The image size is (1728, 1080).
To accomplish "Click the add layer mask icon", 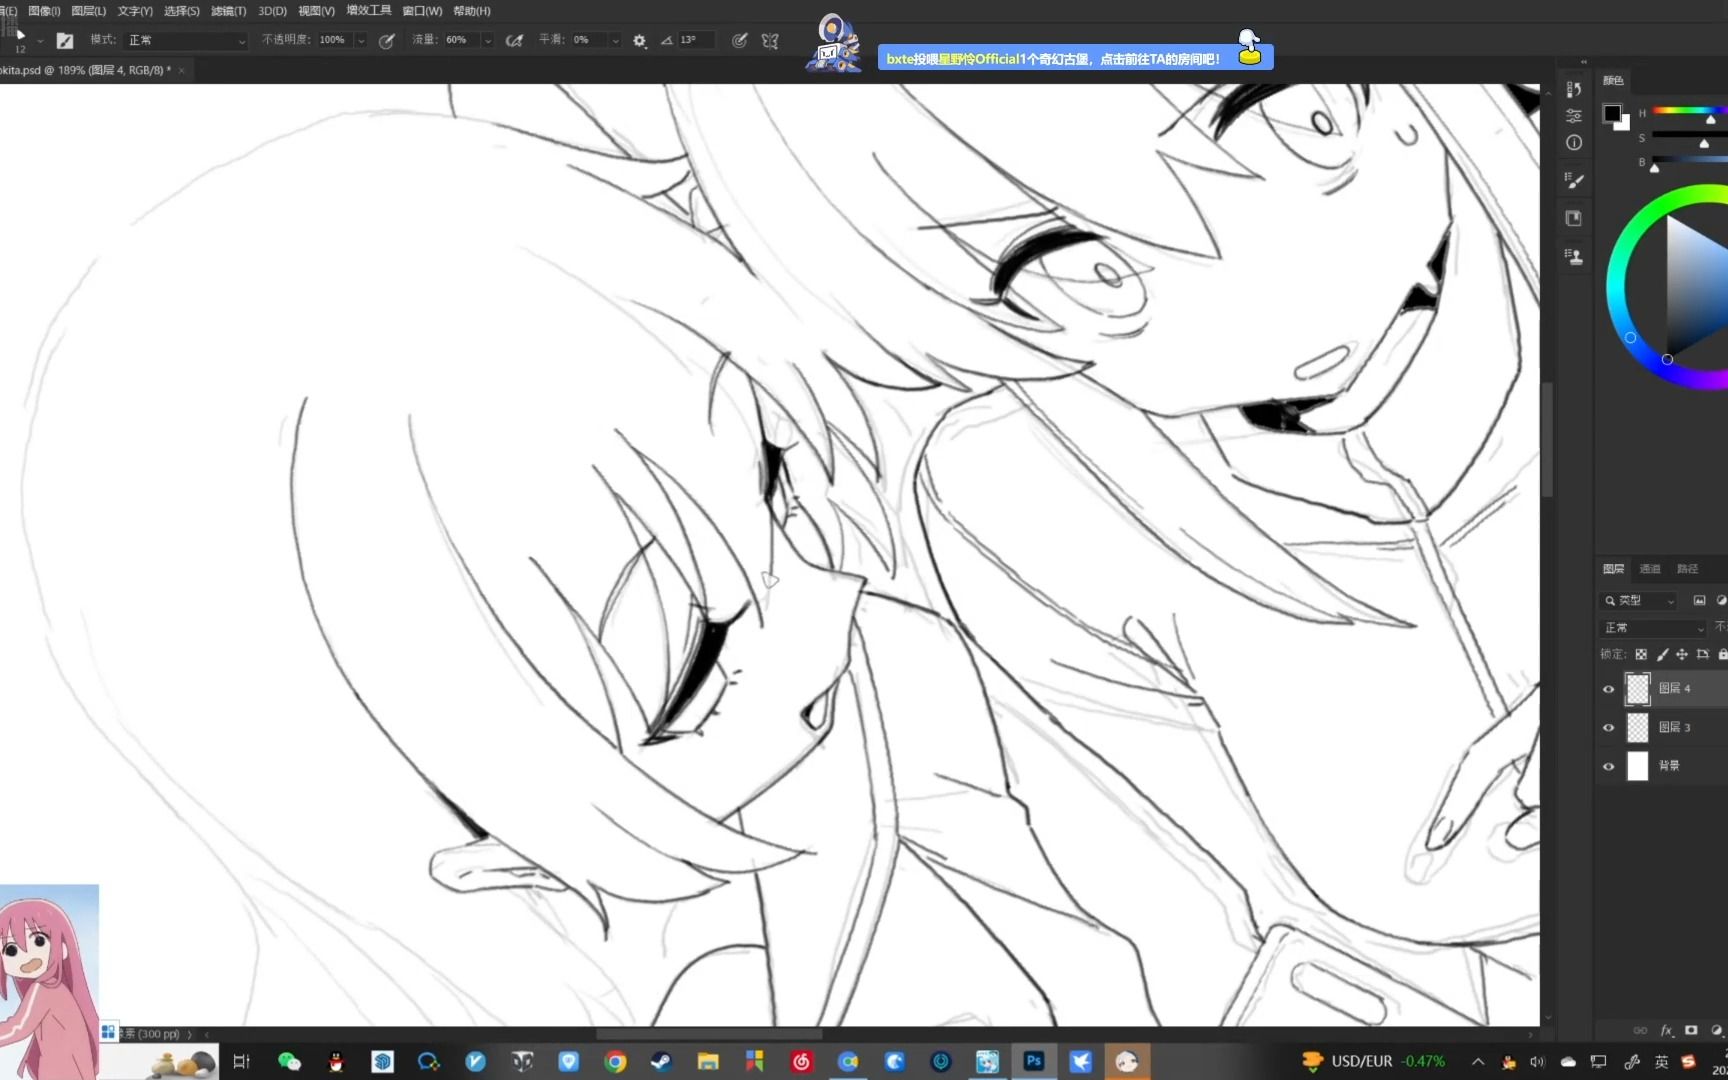I will [1691, 1030].
